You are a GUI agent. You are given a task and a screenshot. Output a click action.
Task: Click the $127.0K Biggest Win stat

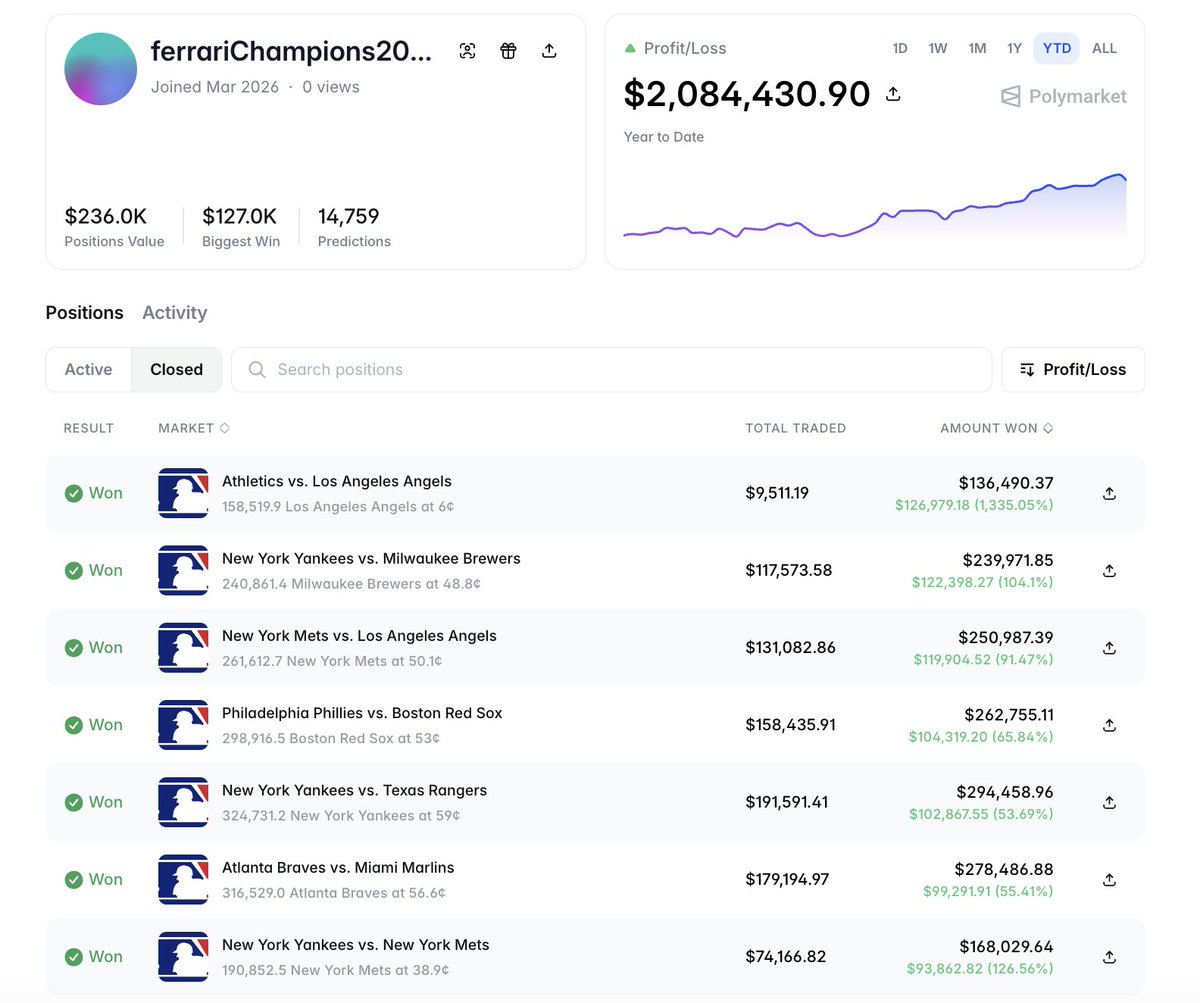pyautogui.click(x=241, y=226)
